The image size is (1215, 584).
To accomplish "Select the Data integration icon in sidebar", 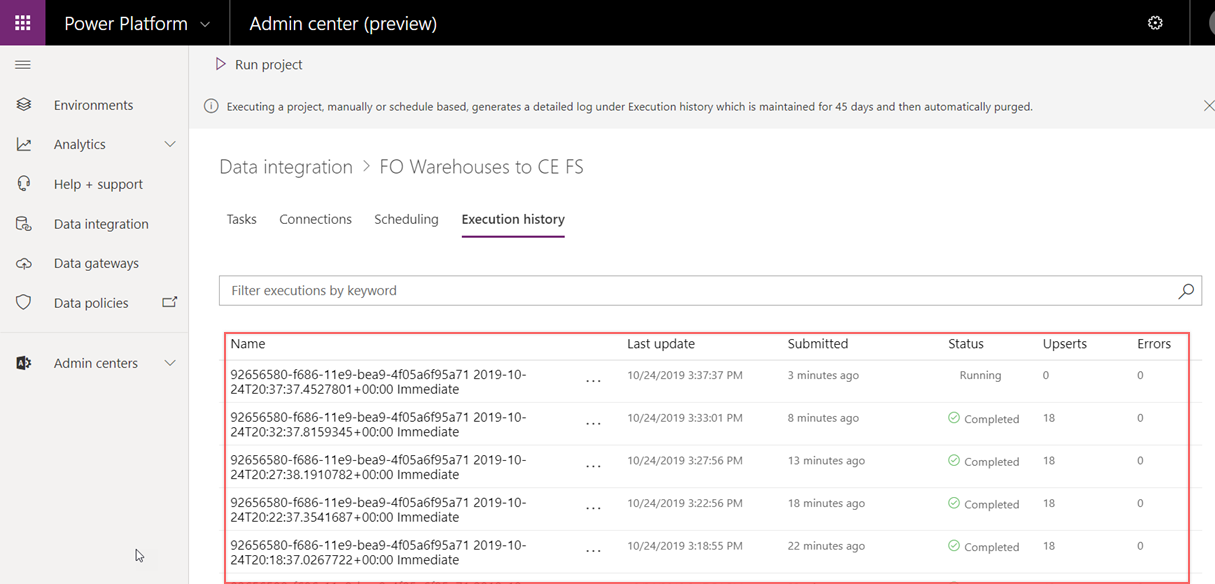I will point(24,223).
